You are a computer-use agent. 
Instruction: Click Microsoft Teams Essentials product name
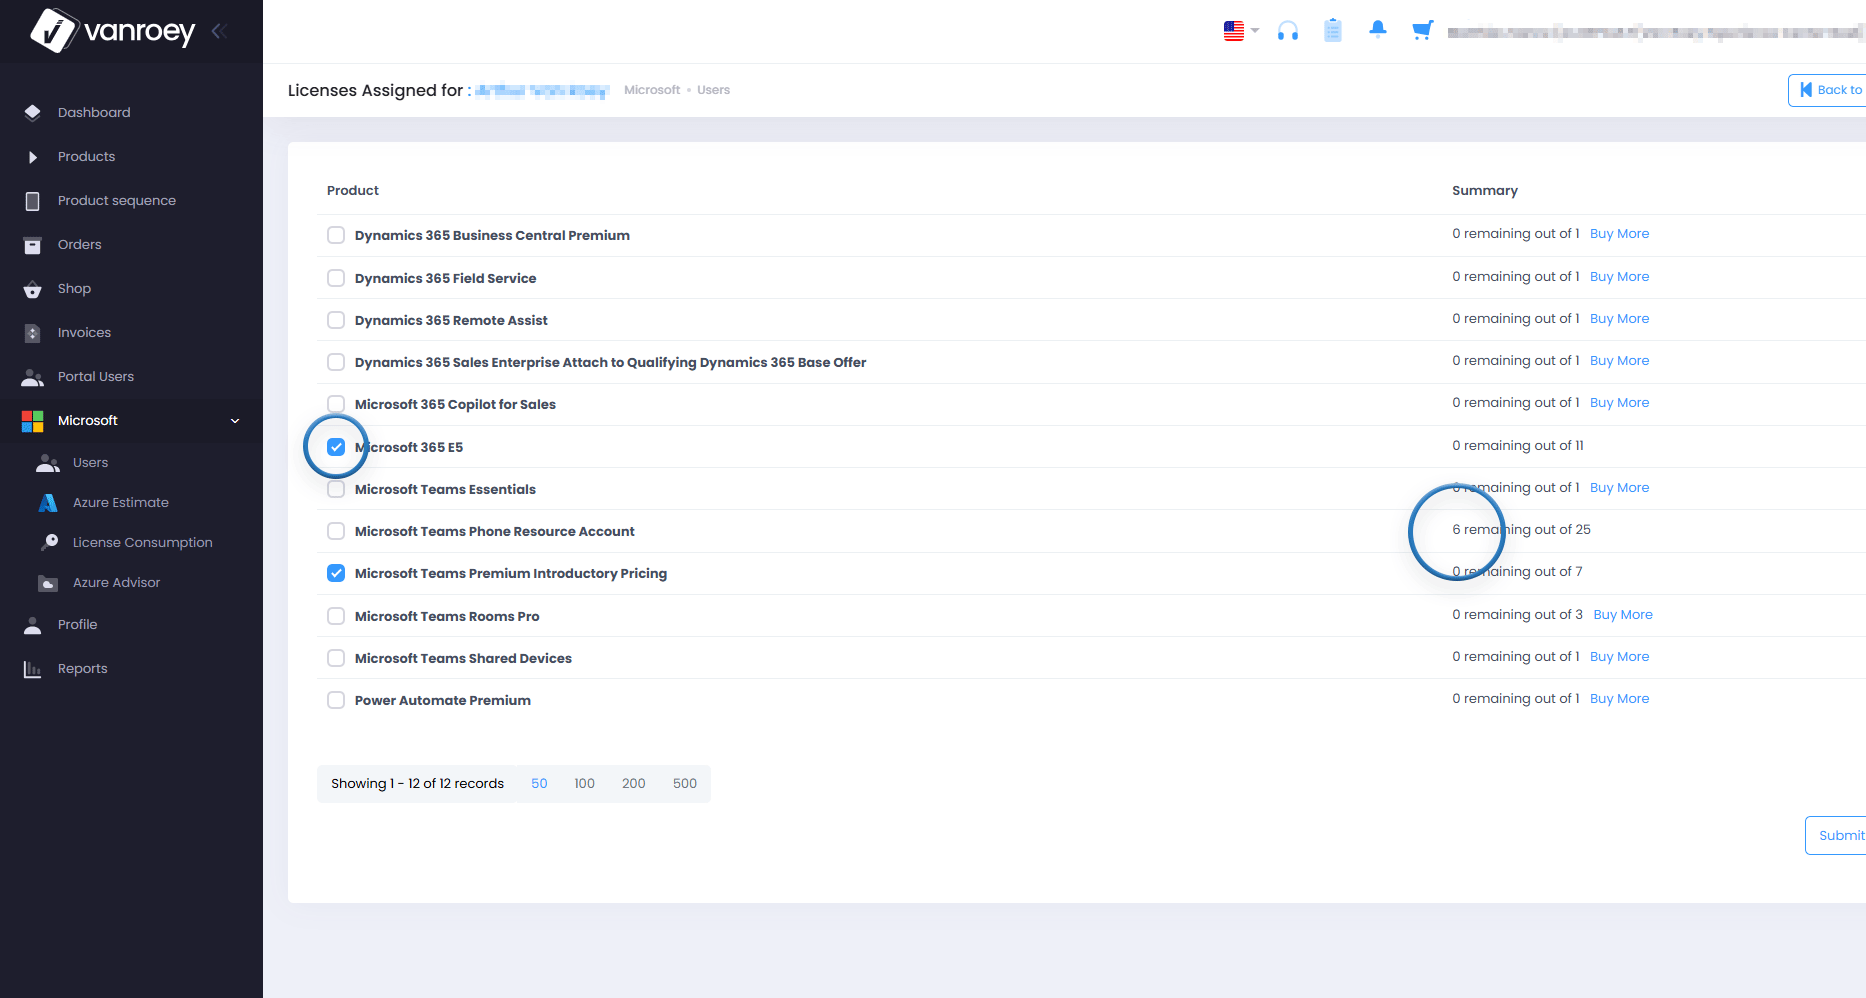point(445,490)
